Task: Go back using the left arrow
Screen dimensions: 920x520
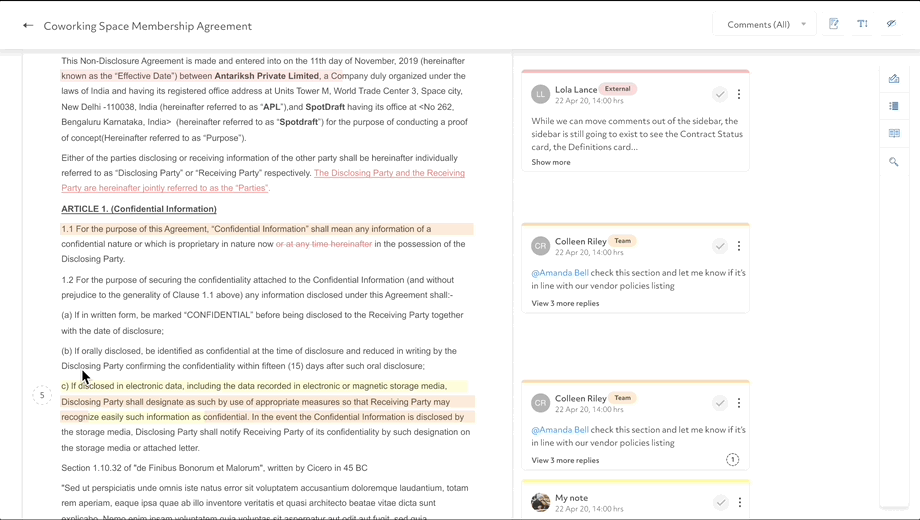Action: 28,25
